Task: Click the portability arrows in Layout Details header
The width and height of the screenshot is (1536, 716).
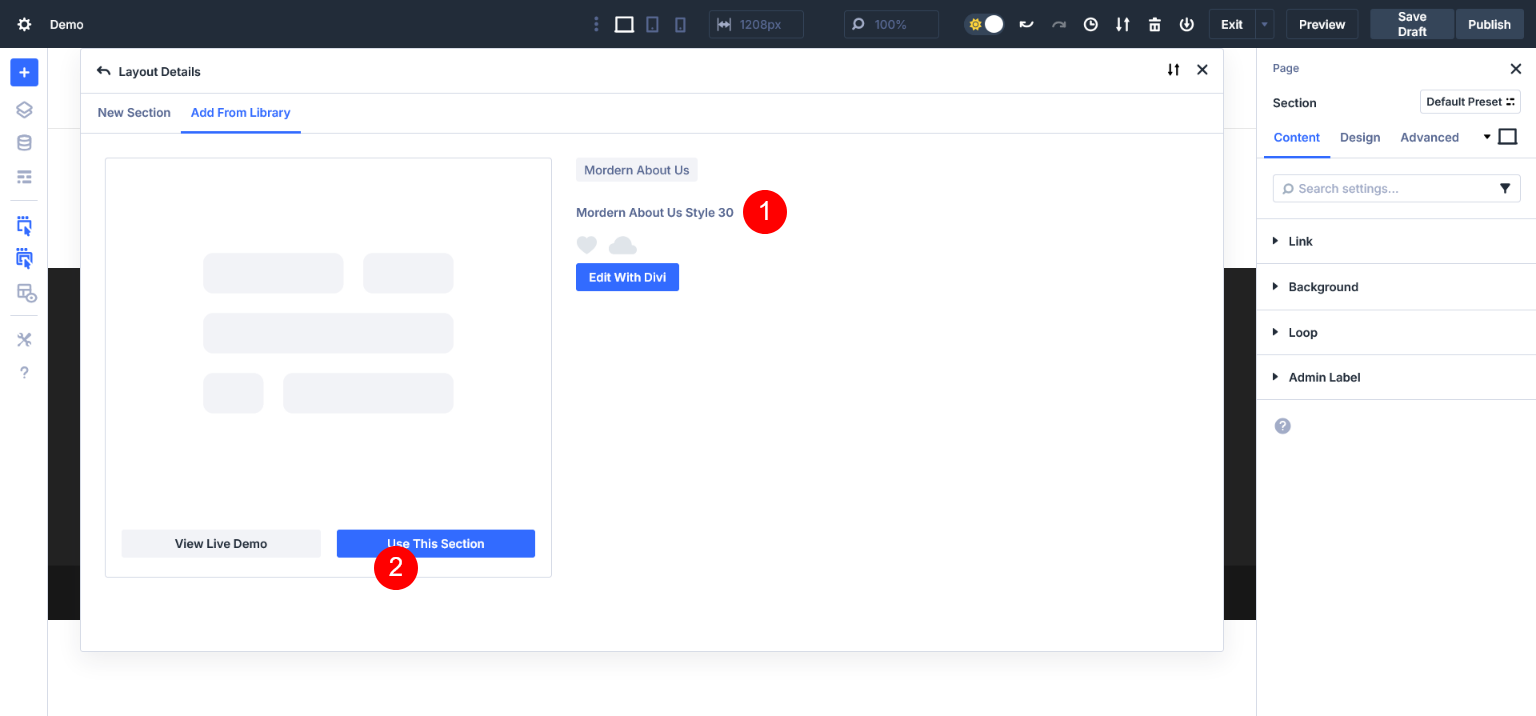Action: [1173, 70]
